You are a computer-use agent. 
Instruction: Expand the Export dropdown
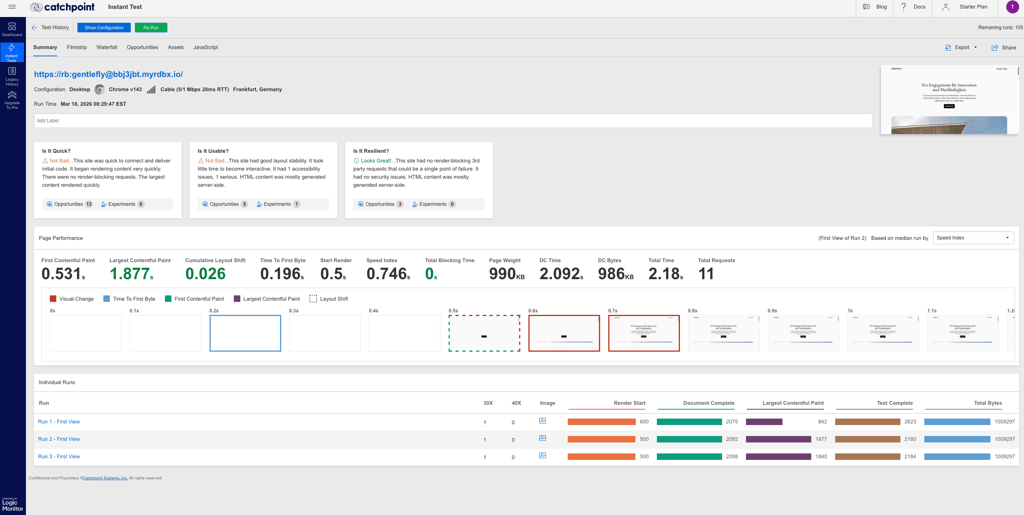coord(961,48)
